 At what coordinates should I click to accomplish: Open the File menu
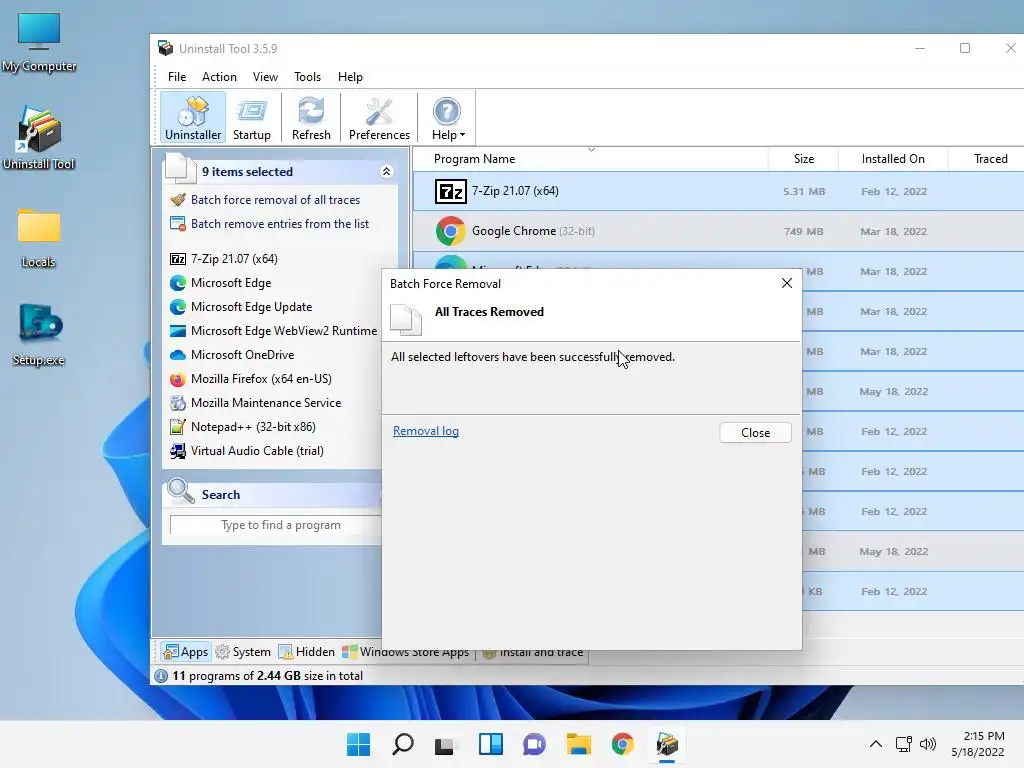pyautogui.click(x=177, y=76)
